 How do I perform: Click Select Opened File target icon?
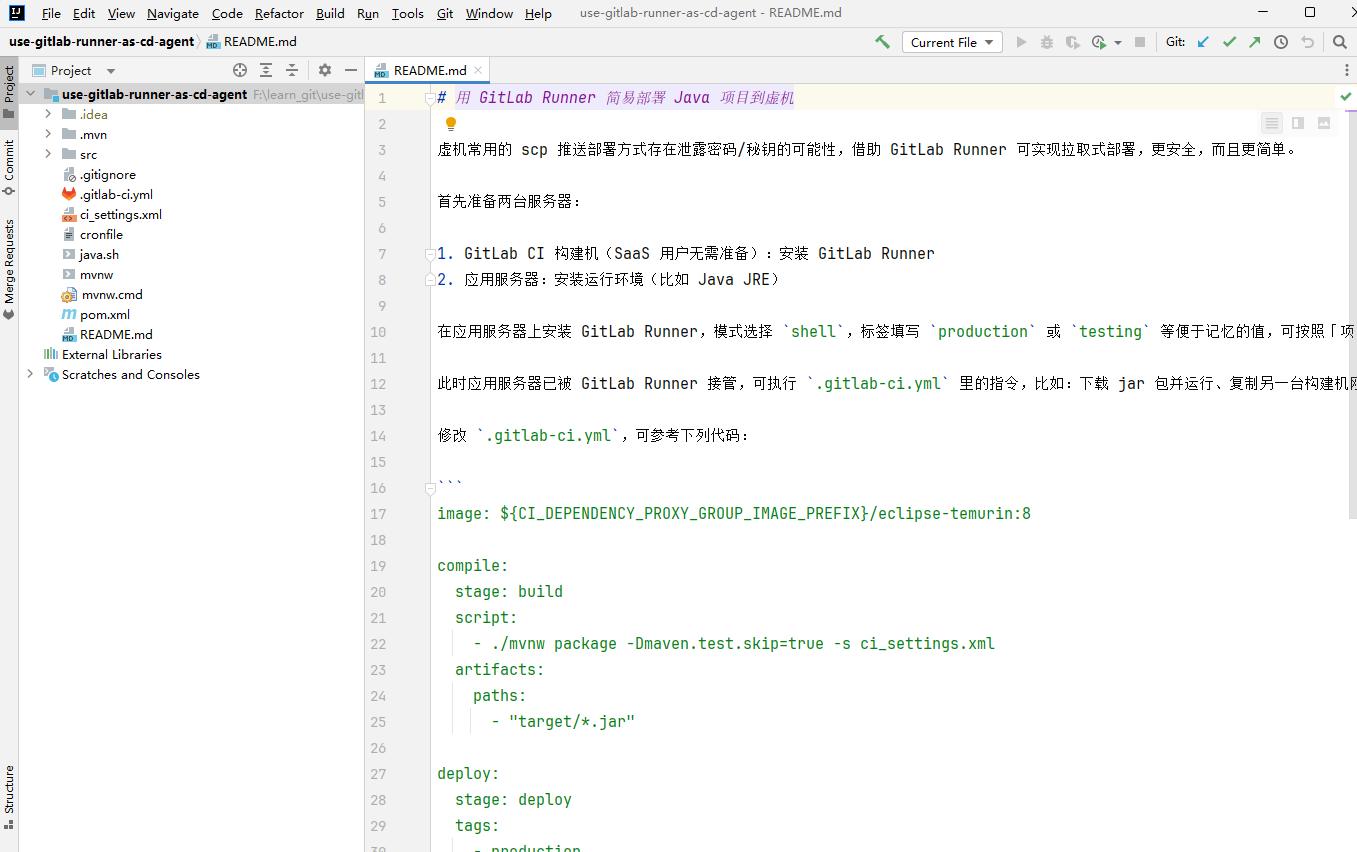(240, 70)
